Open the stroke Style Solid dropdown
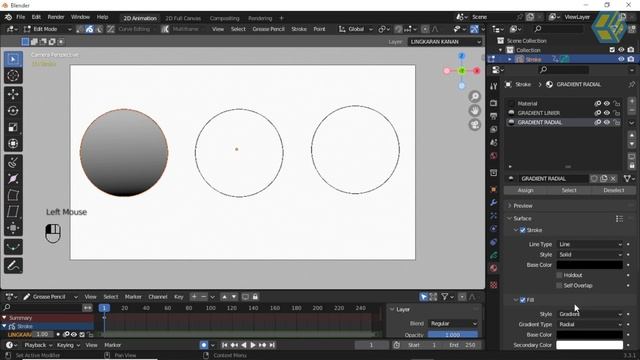 590,255
